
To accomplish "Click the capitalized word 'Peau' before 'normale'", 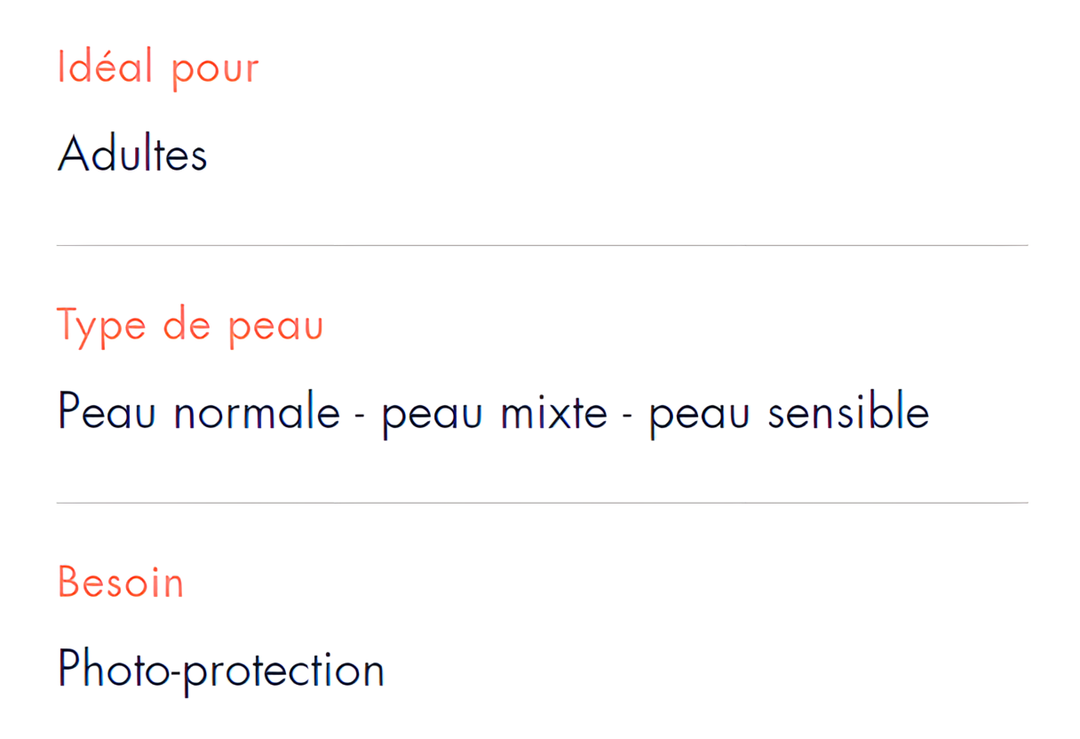I will tap(107, 410).
